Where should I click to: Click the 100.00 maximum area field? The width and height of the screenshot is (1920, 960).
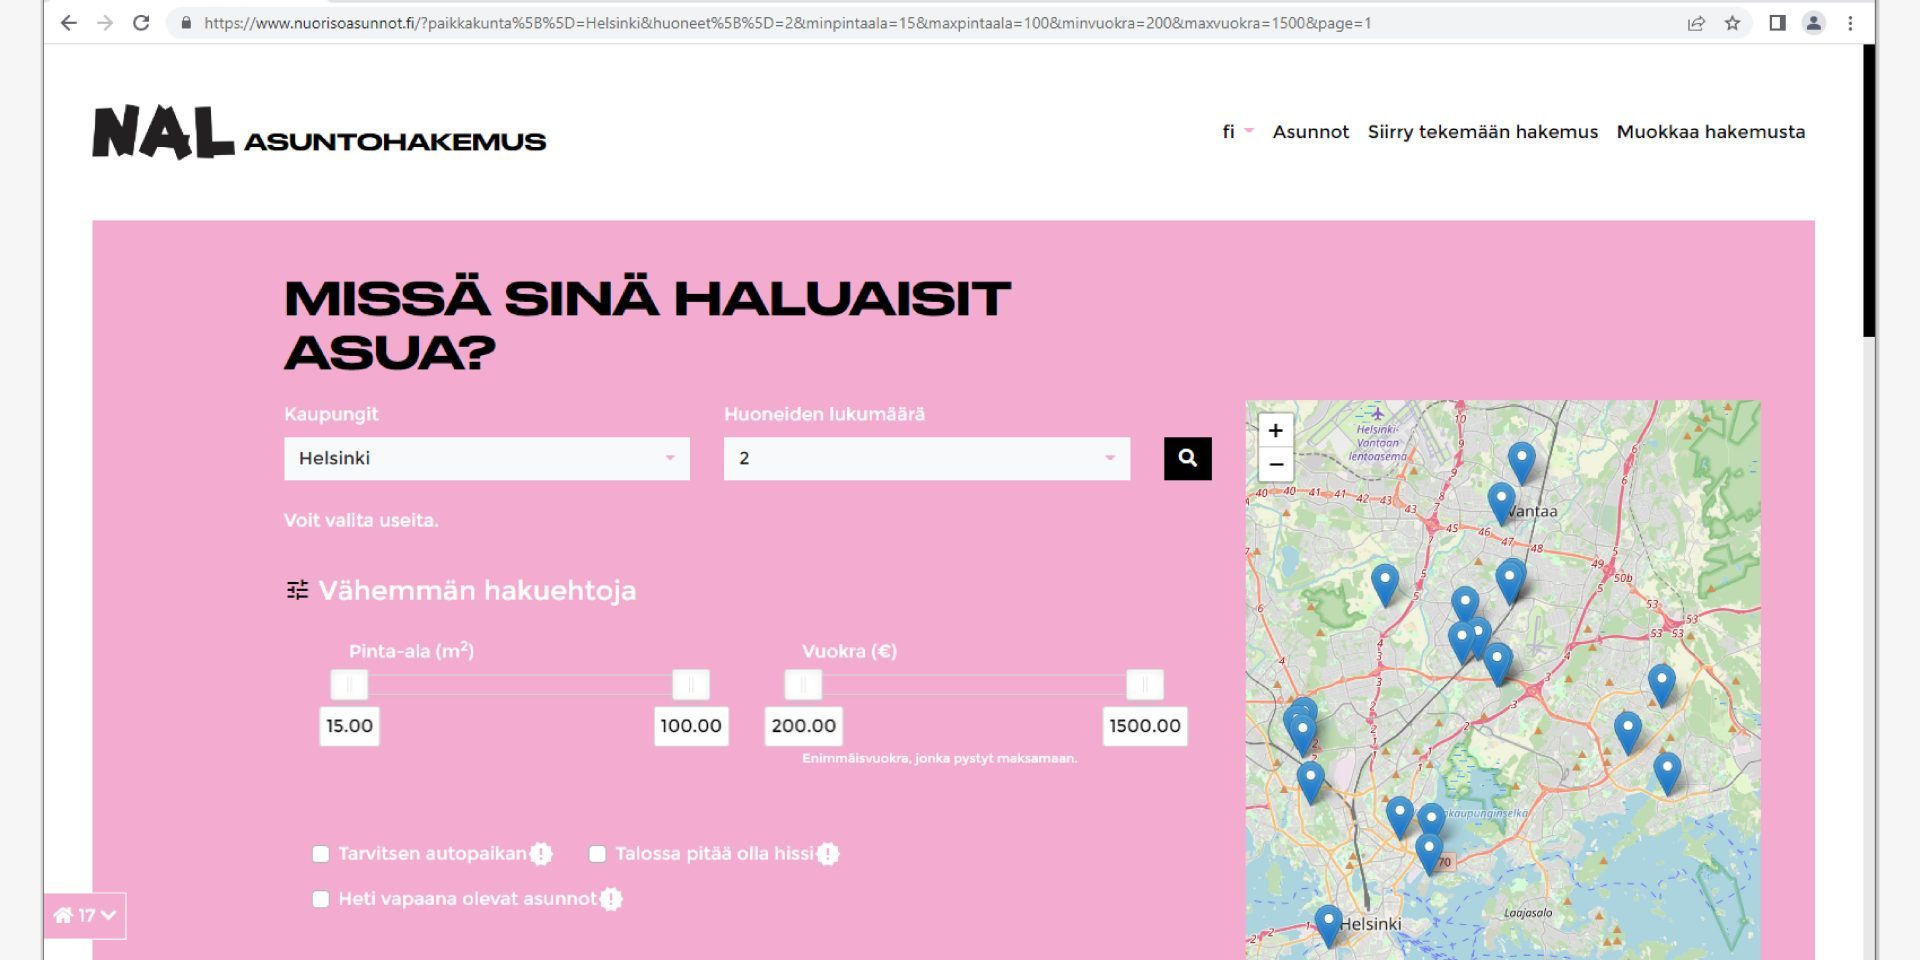click(x=691, y=726)
